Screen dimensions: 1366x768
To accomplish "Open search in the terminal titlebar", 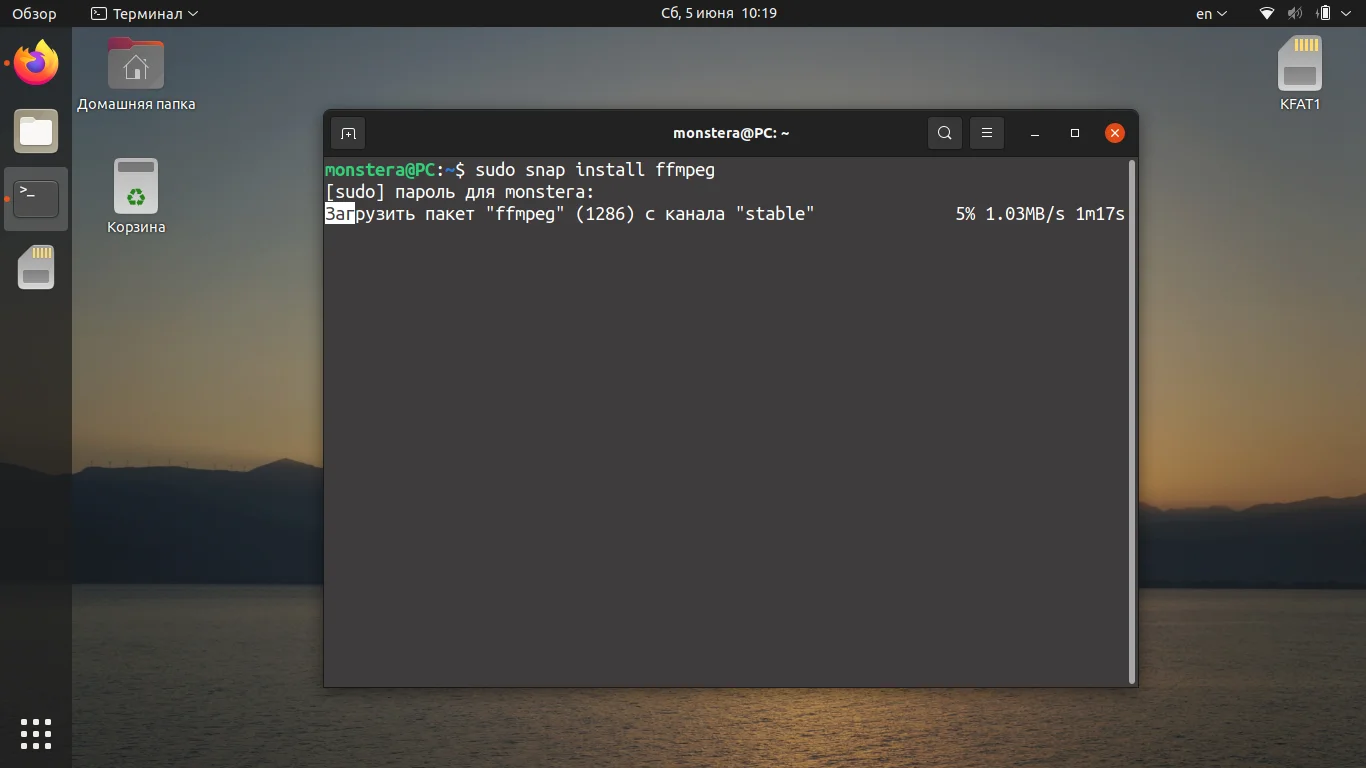I will pyautogui.click(x=944, y=132).
